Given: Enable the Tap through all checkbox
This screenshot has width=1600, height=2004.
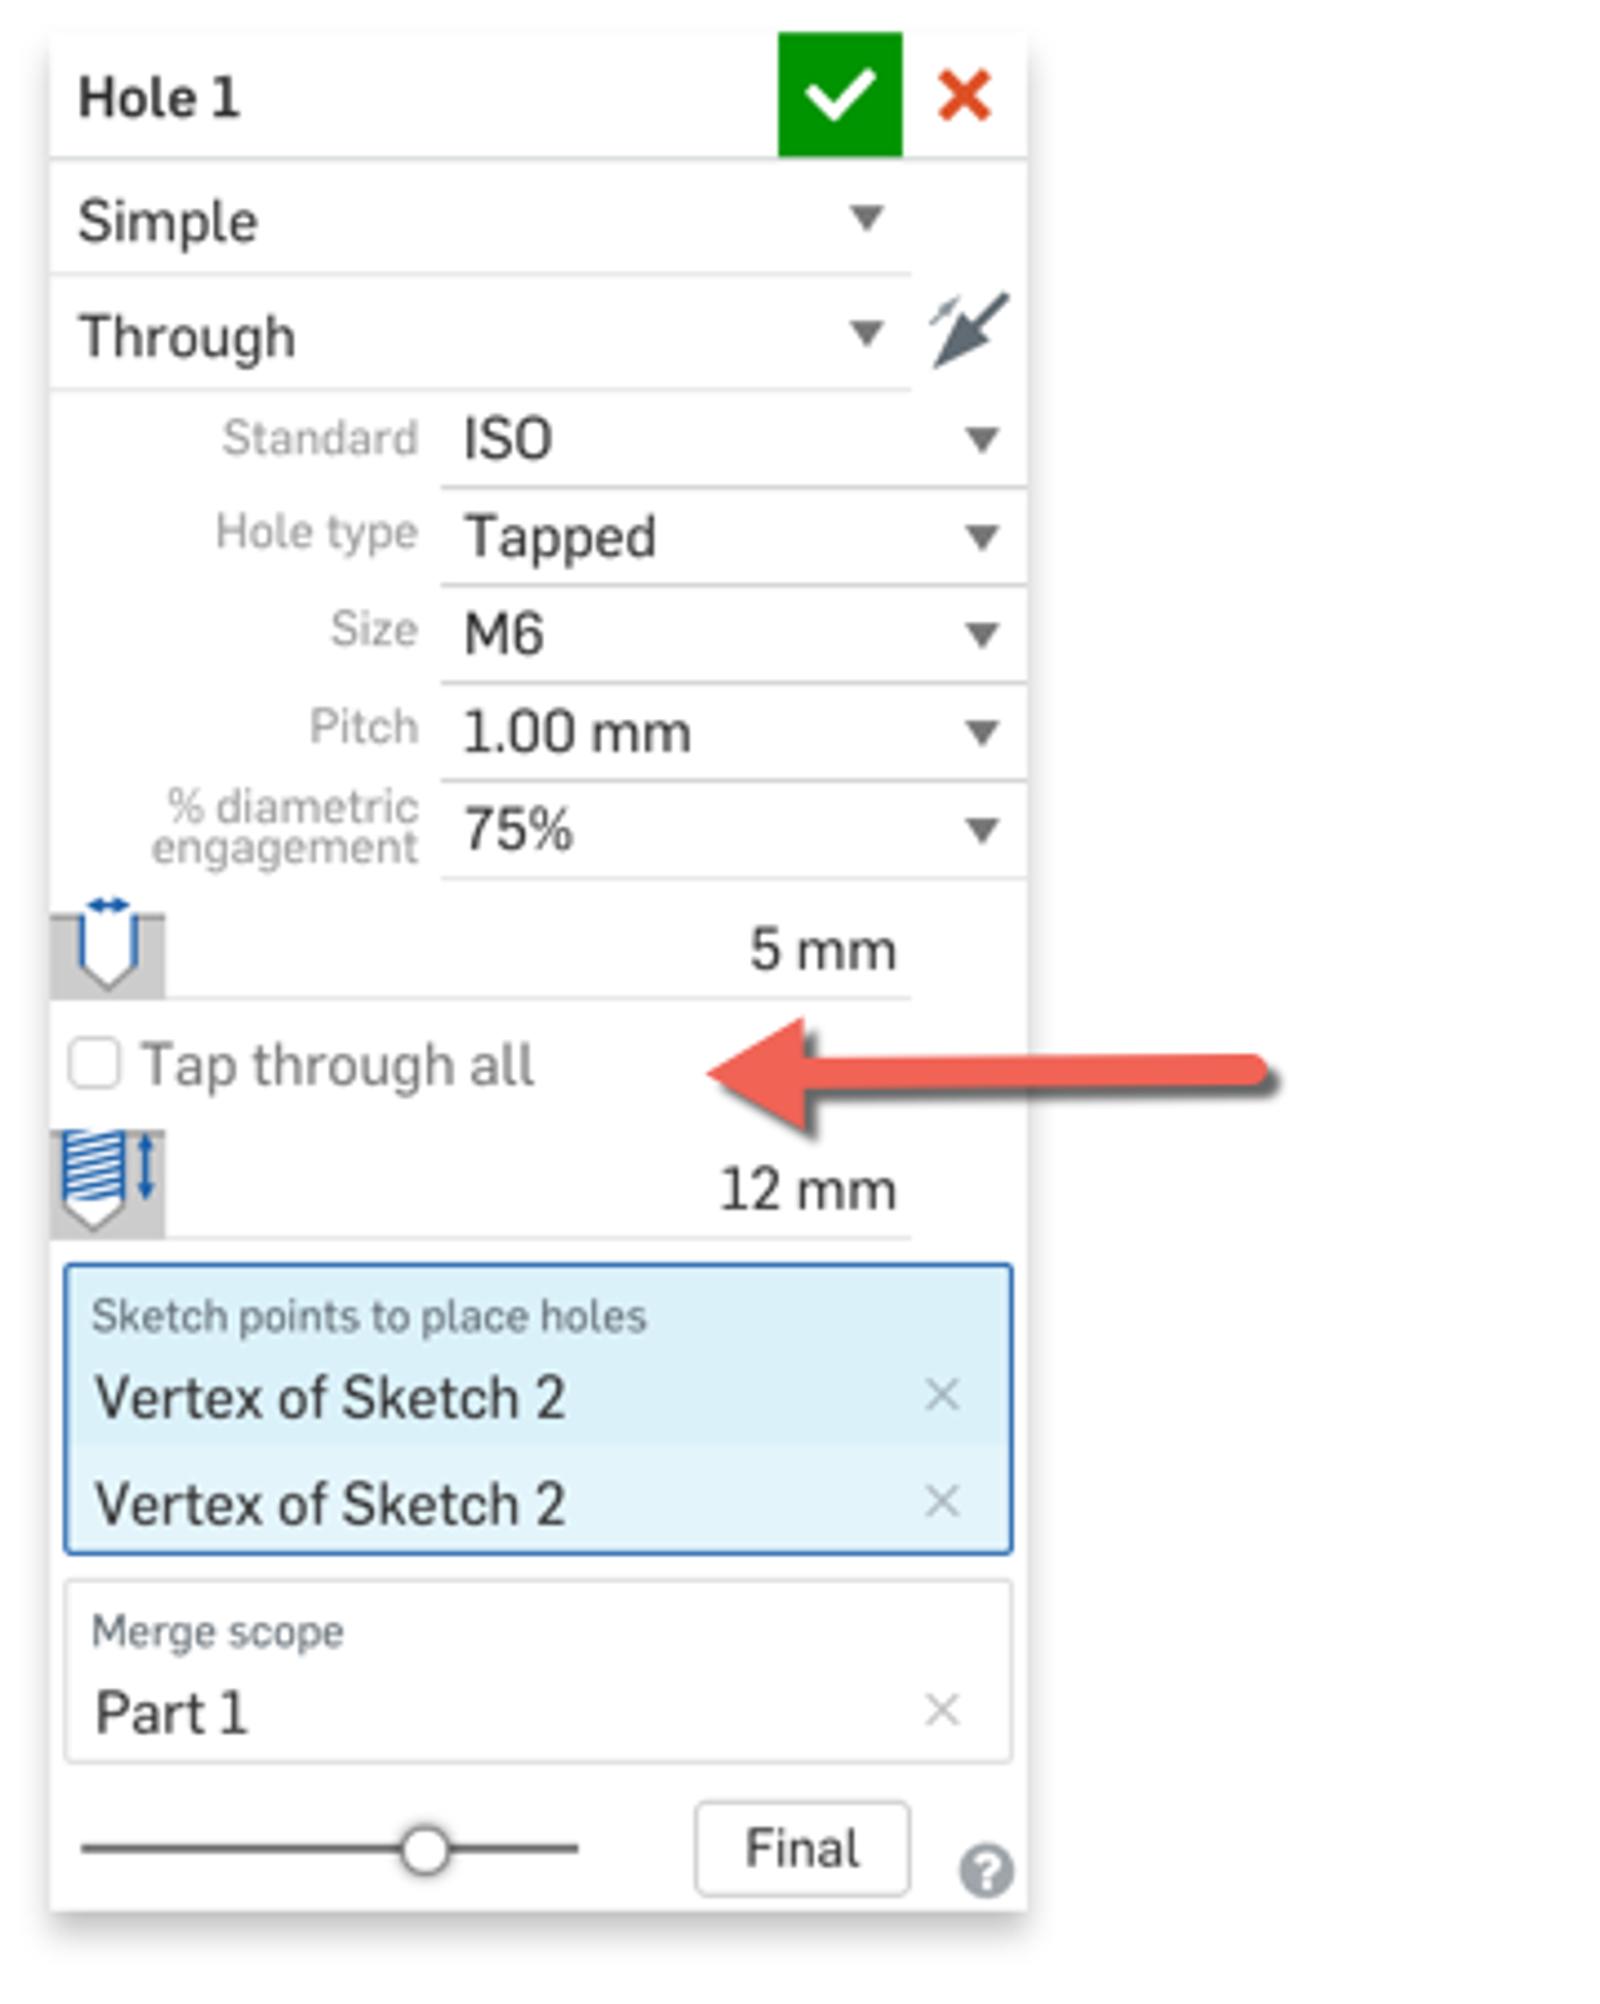Looking at the screenshot, I should [x=95, y=1063].
